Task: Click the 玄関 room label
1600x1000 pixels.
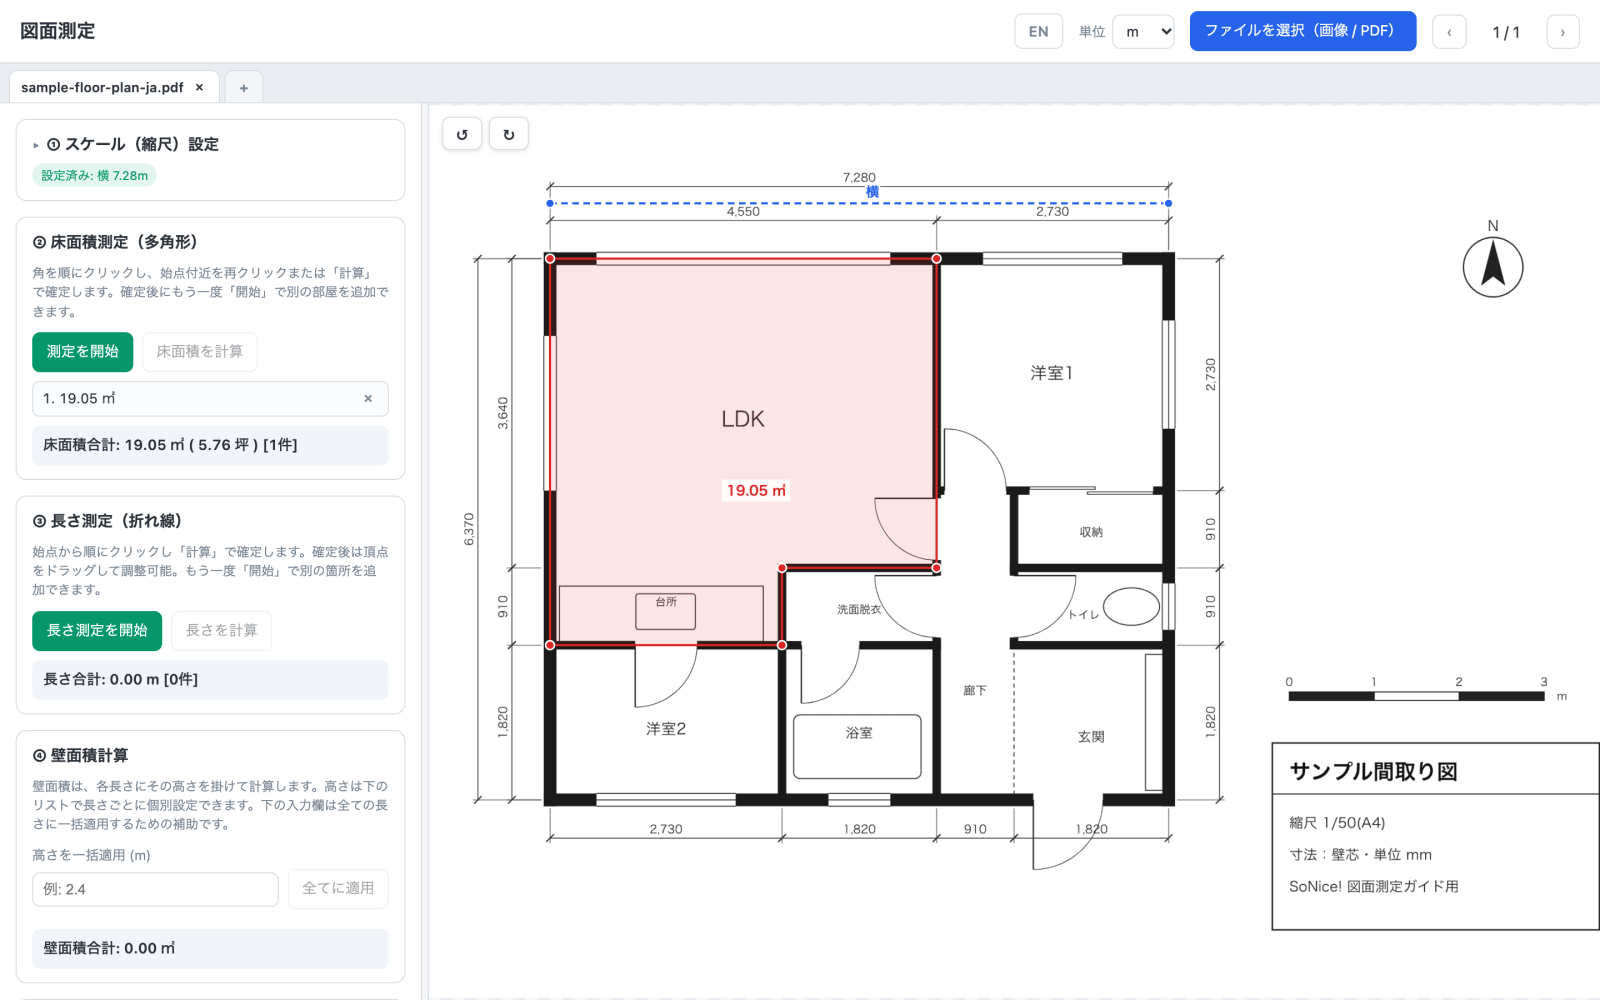Action: click(x=1091, y=737)
